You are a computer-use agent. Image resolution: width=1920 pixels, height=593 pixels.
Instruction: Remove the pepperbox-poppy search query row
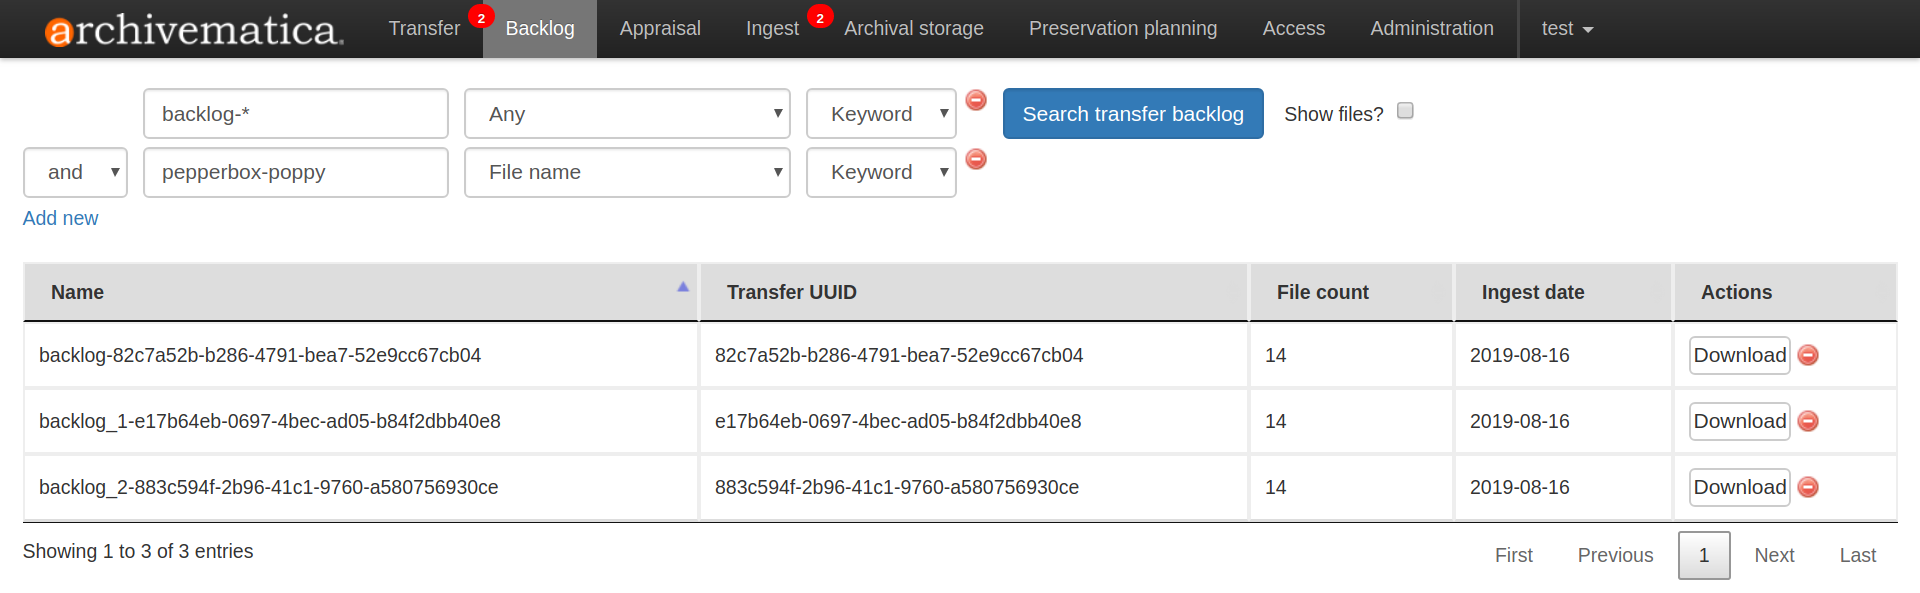pyautogui.click(x=976, y=159)
